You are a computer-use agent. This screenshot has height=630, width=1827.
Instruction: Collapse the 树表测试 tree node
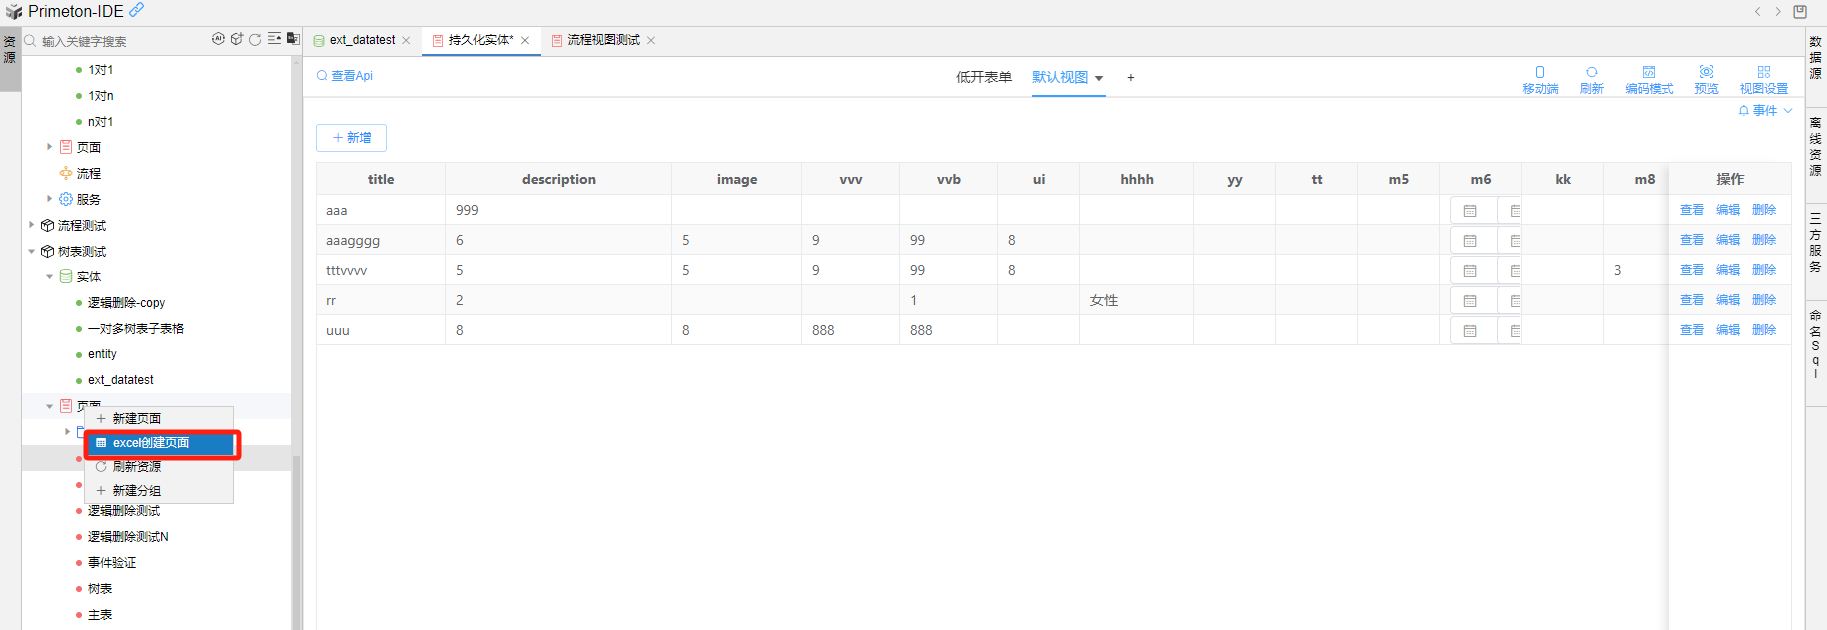[32, 251]
